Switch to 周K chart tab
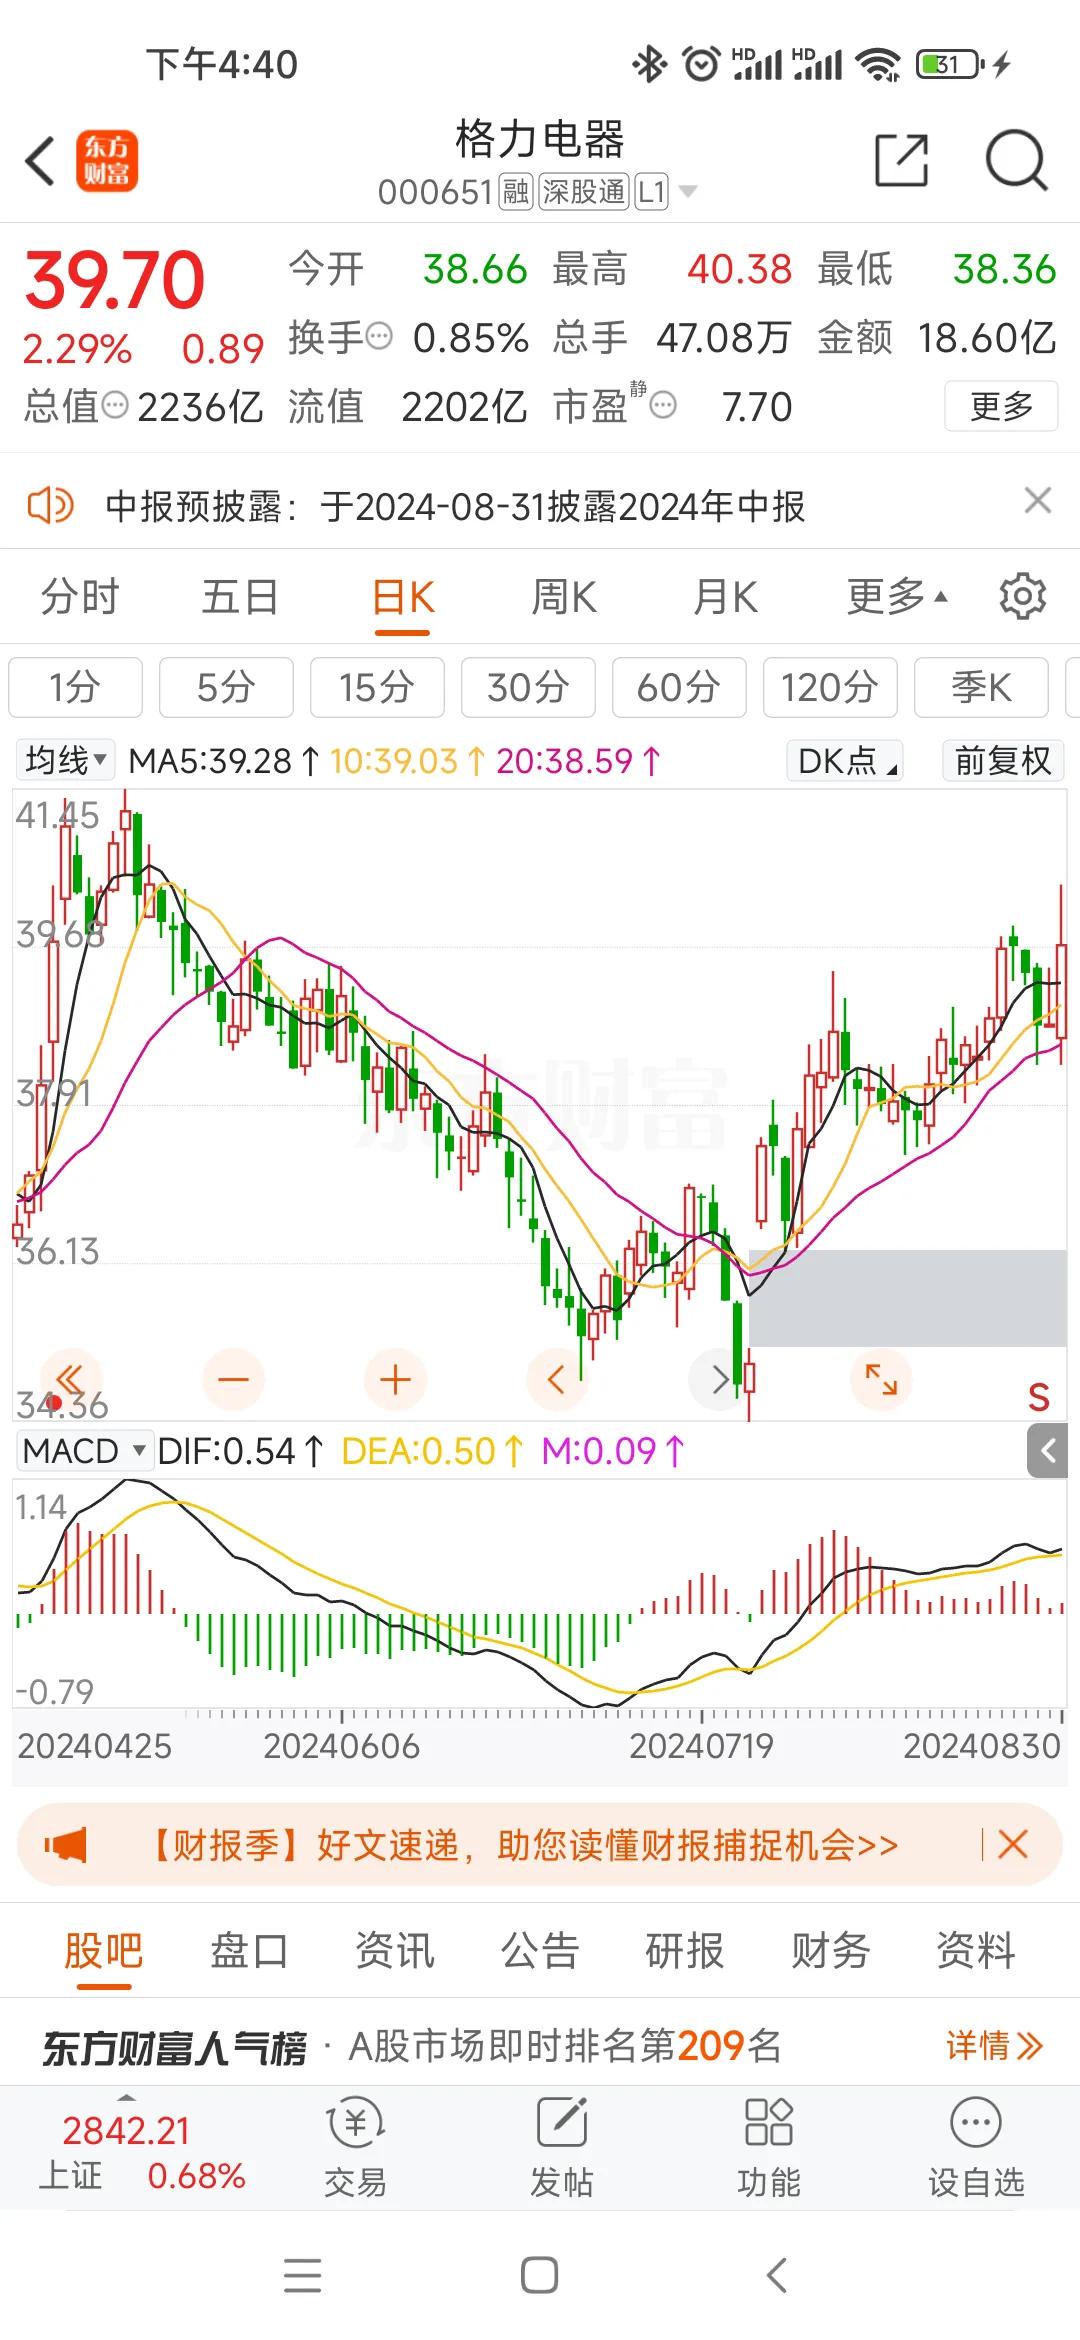 (x=564, y=597)
